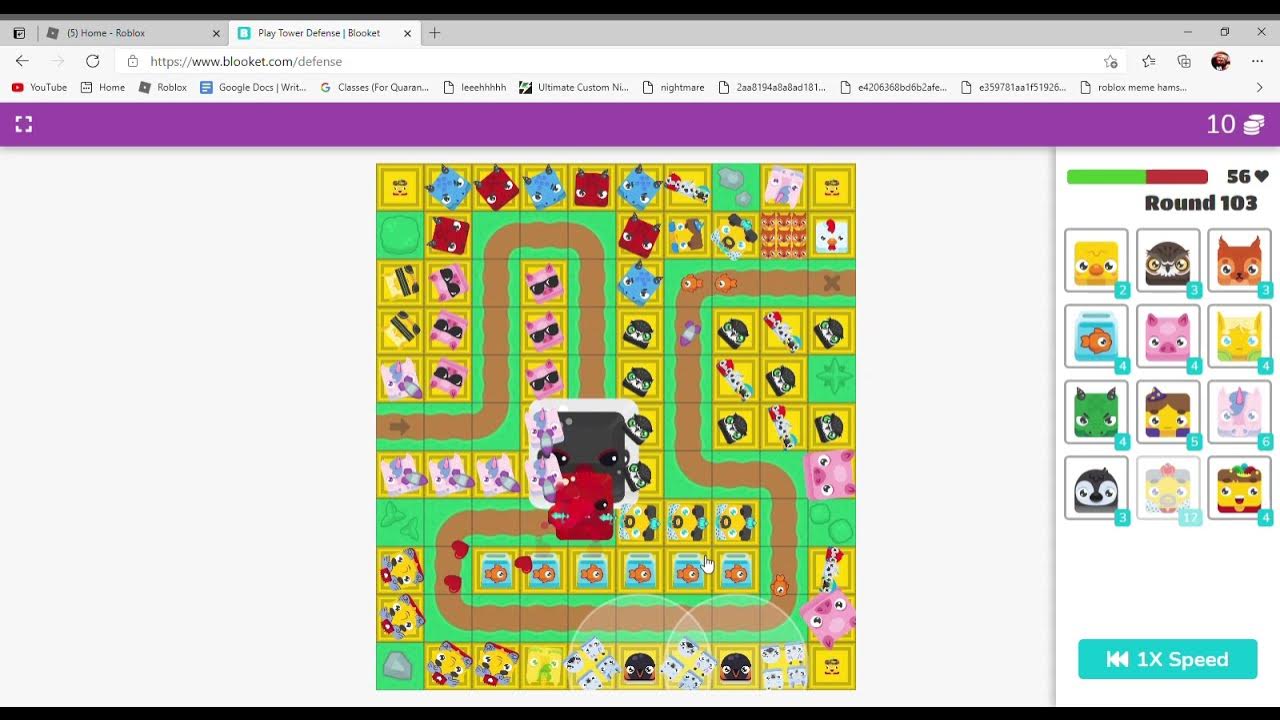
Task: Select the green dragon tower in shop
Action: tap(1096, 412)
